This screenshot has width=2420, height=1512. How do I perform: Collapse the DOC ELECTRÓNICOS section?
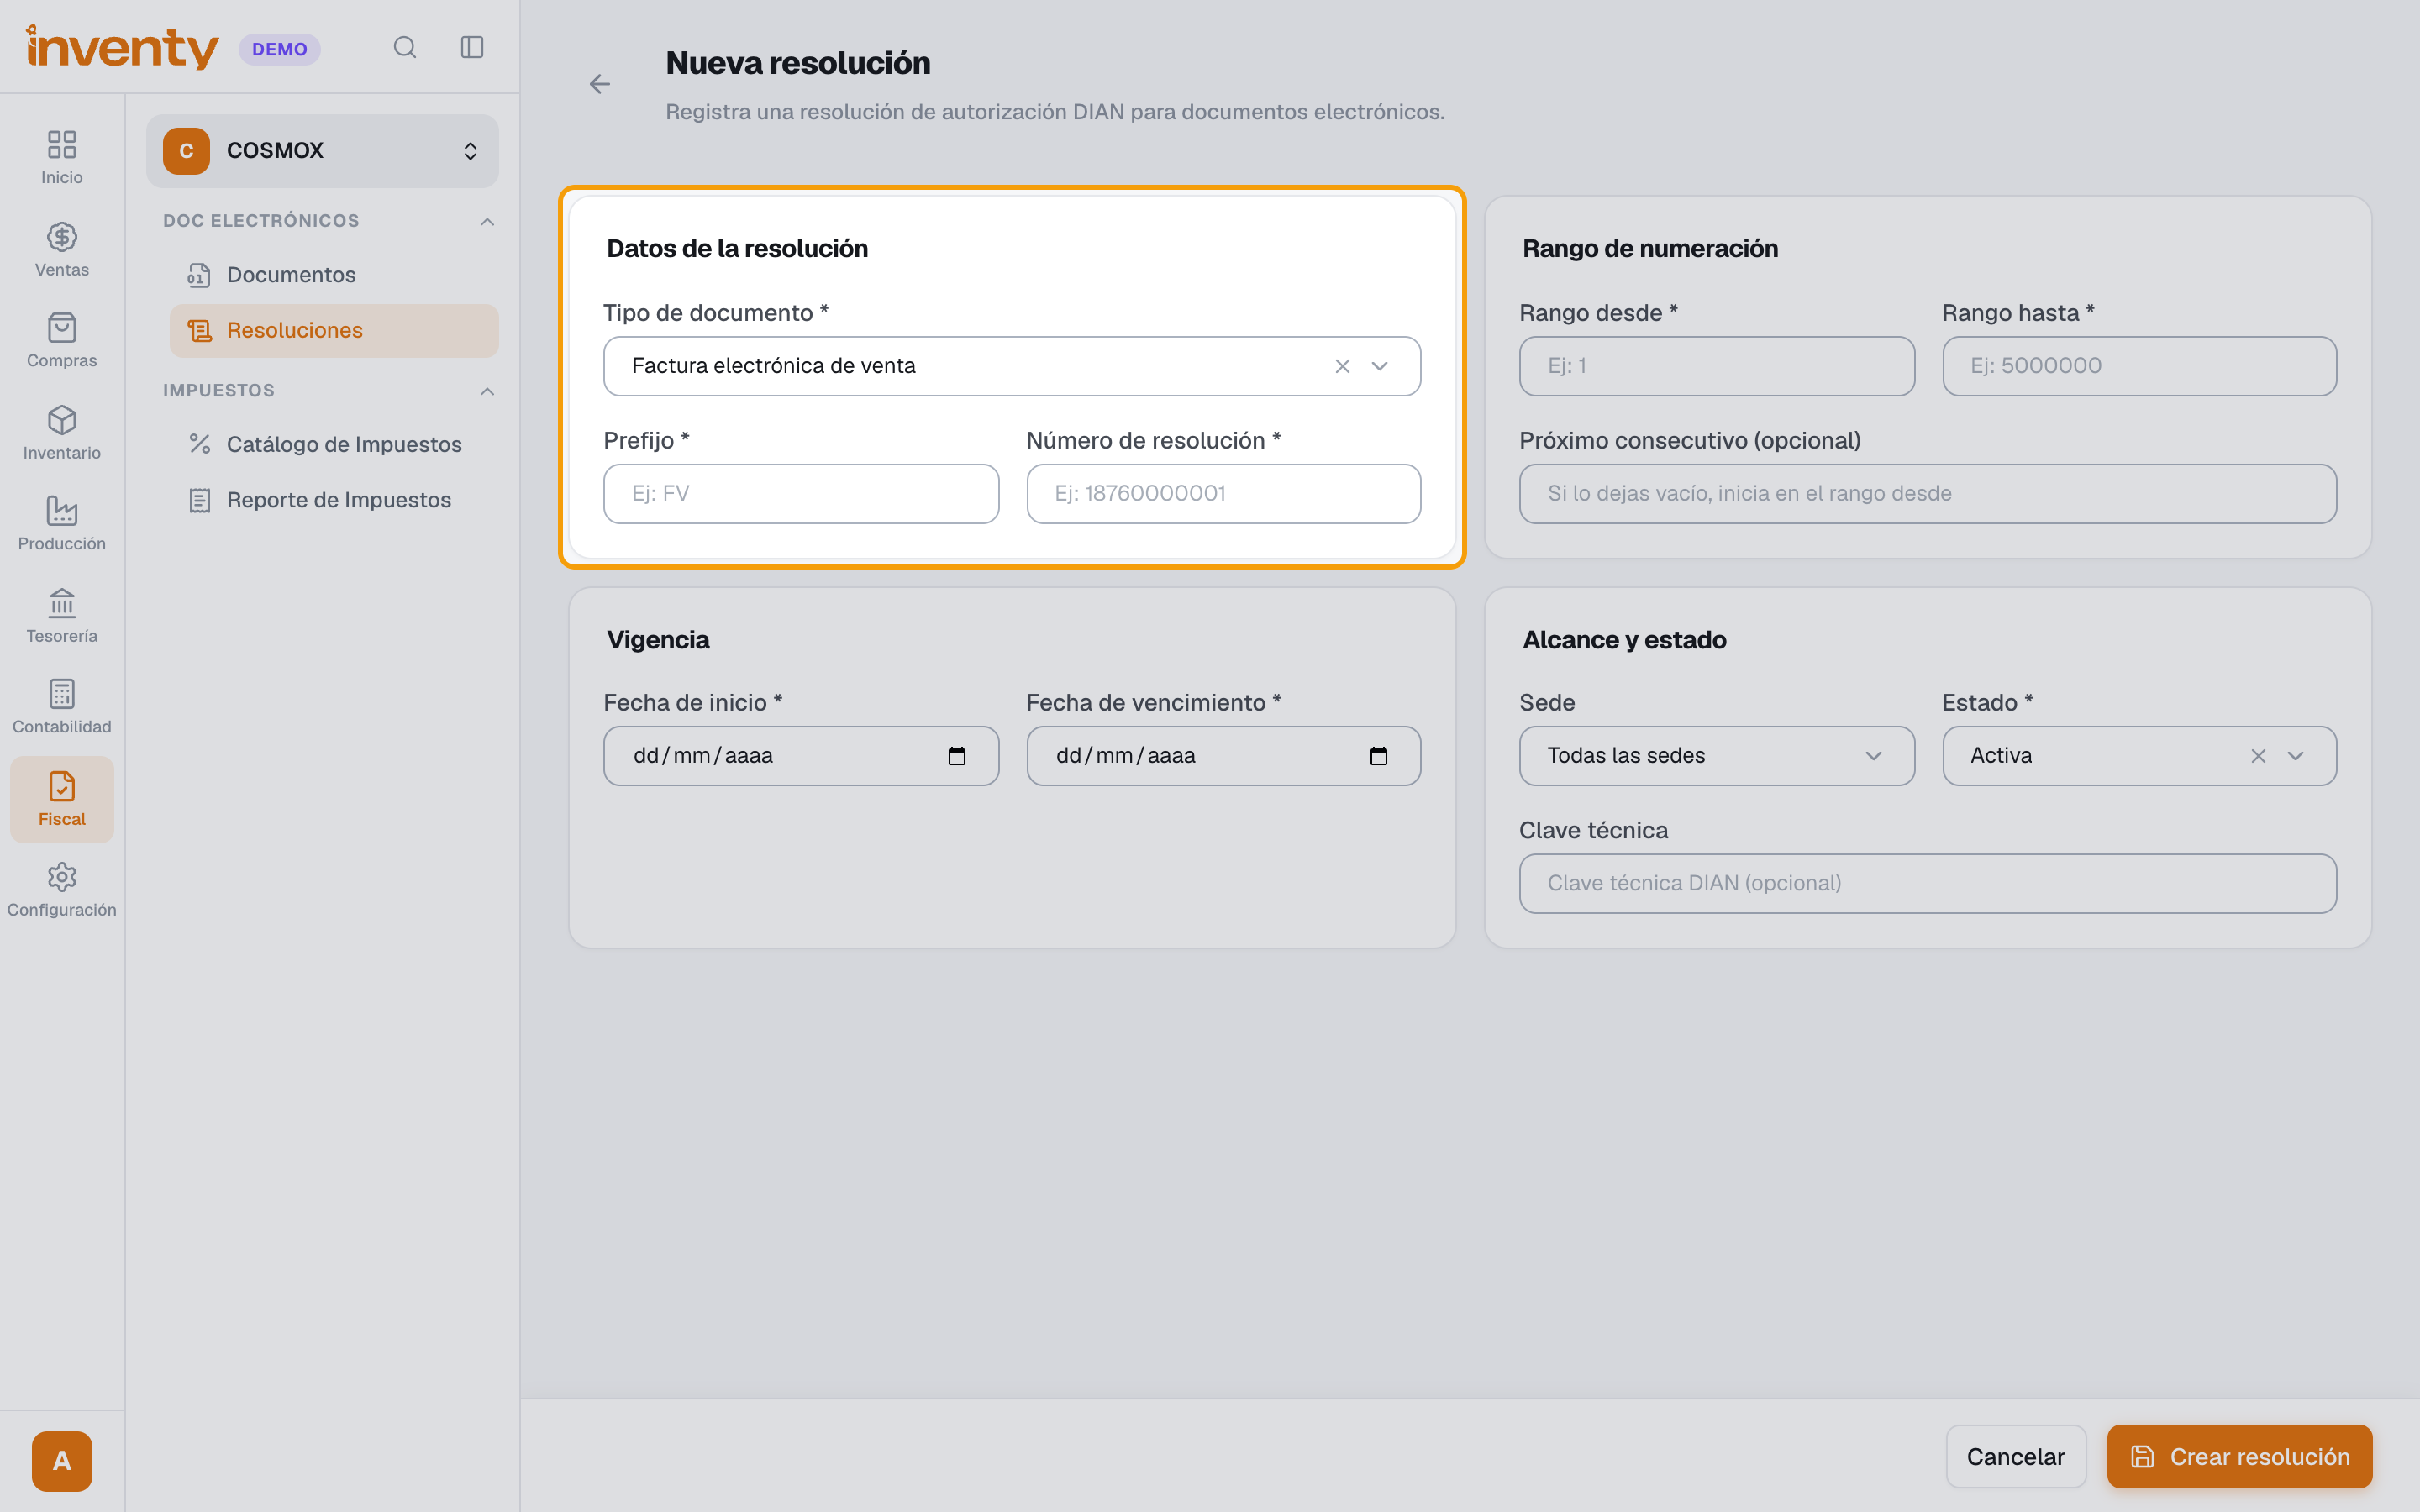coord(487,221)
